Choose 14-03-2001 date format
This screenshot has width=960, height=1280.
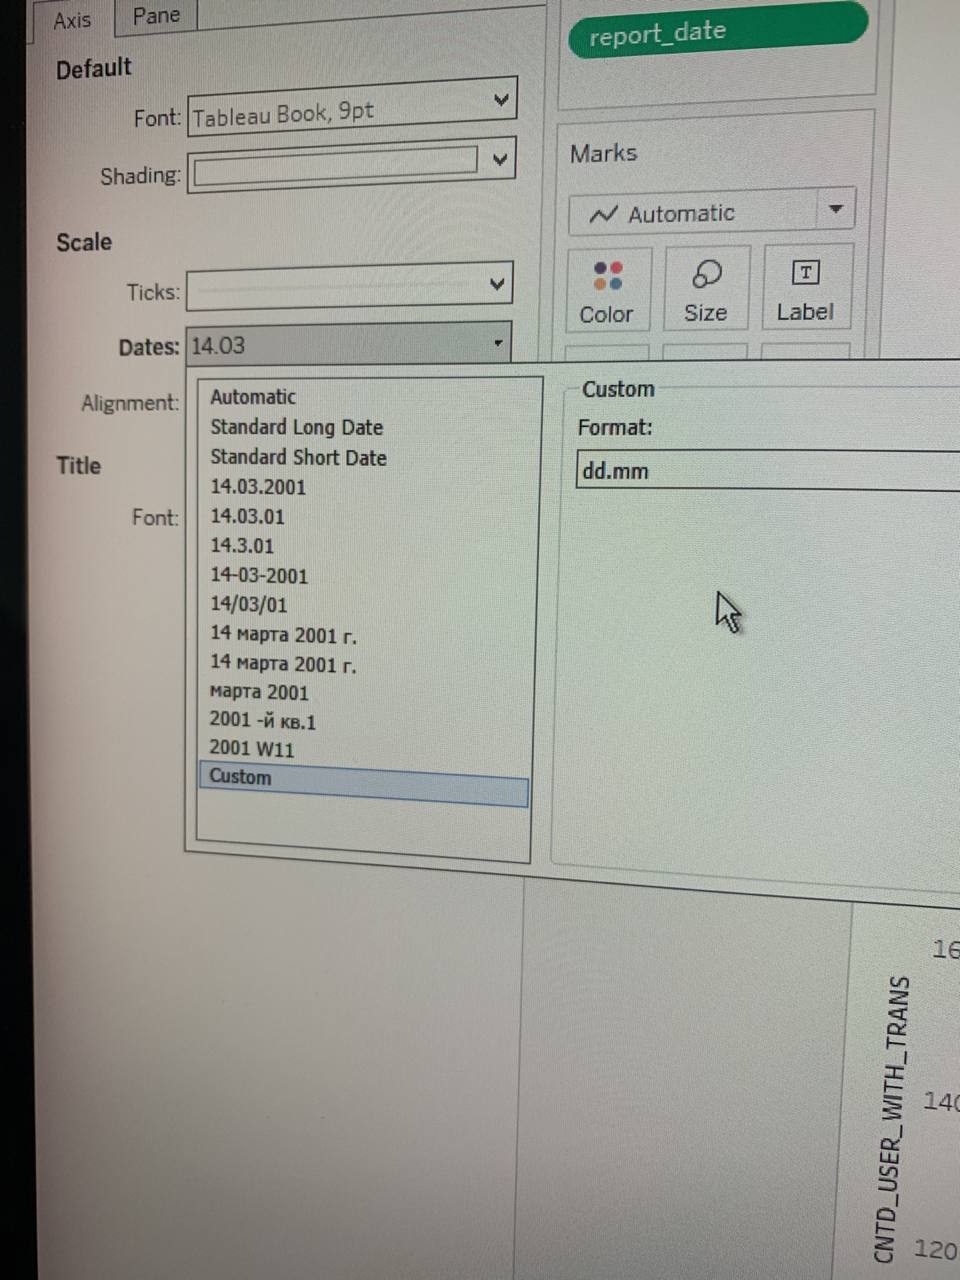coord(259,575)
